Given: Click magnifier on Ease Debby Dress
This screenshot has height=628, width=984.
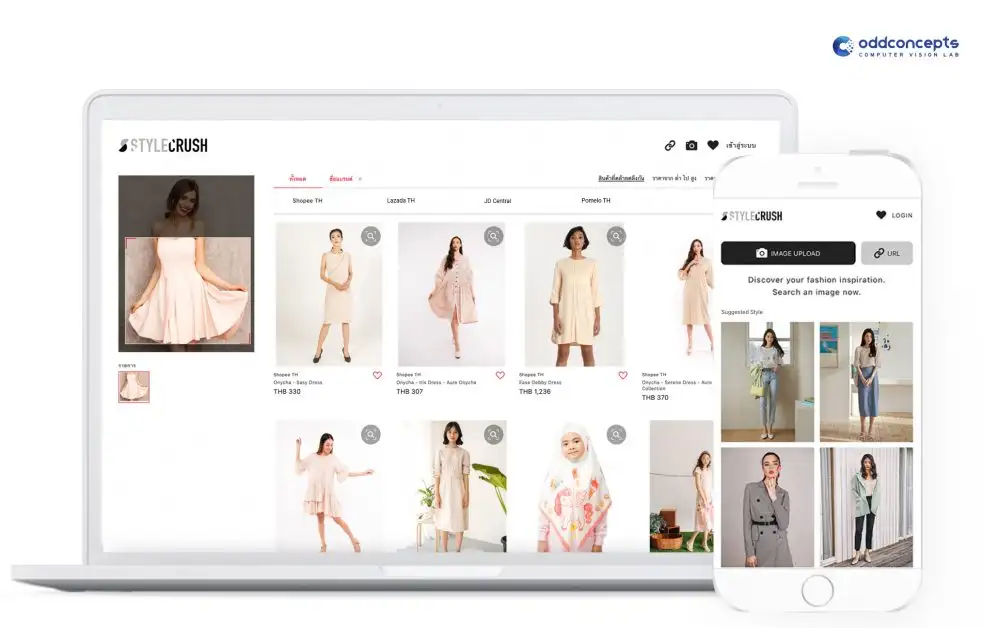Looking at the screenshot, I should (616, 236).
